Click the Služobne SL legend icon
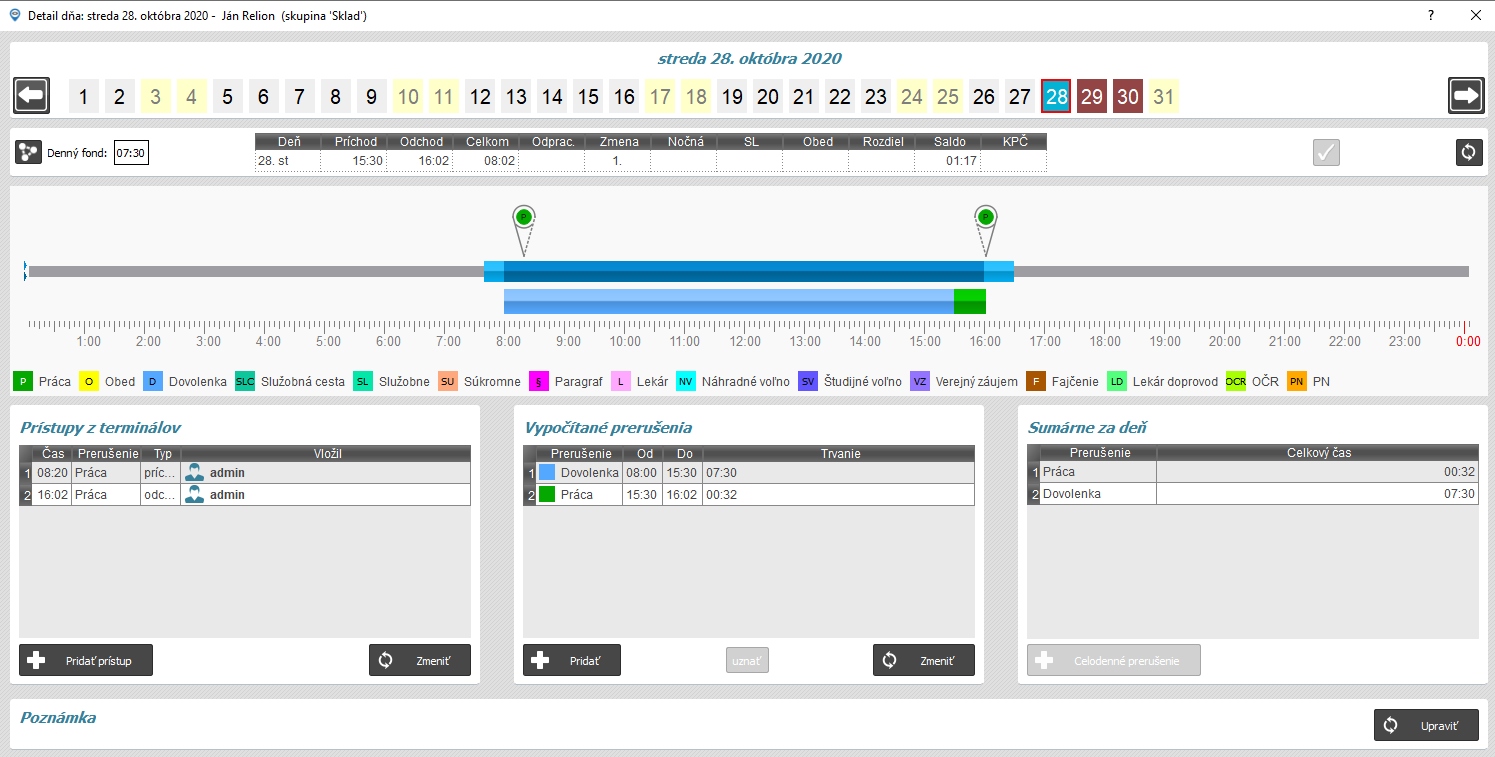1495x757 pixels. tap(363, 381)
